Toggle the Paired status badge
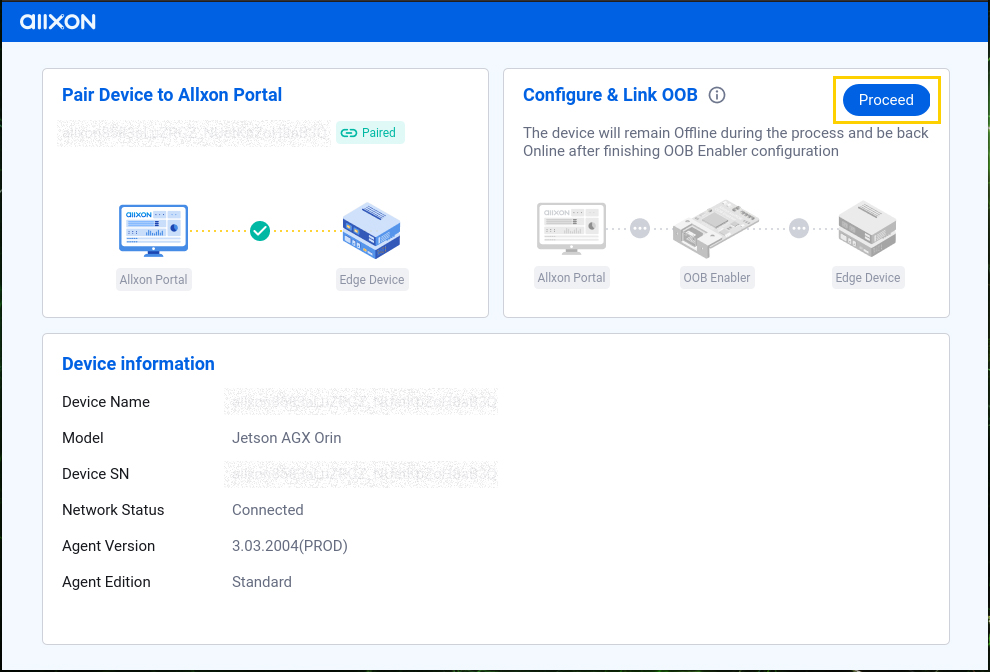This screenshot has height=672, width=990. (x=370, y=132)
